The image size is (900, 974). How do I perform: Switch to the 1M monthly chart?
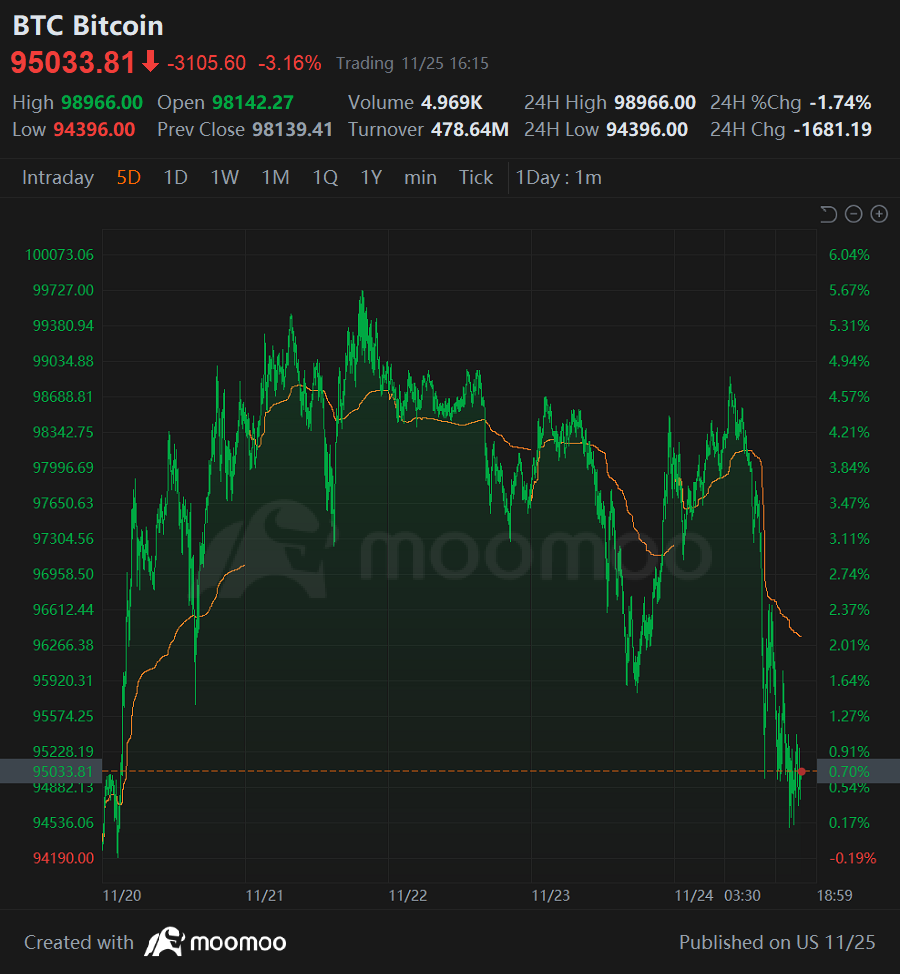point(276,177)
